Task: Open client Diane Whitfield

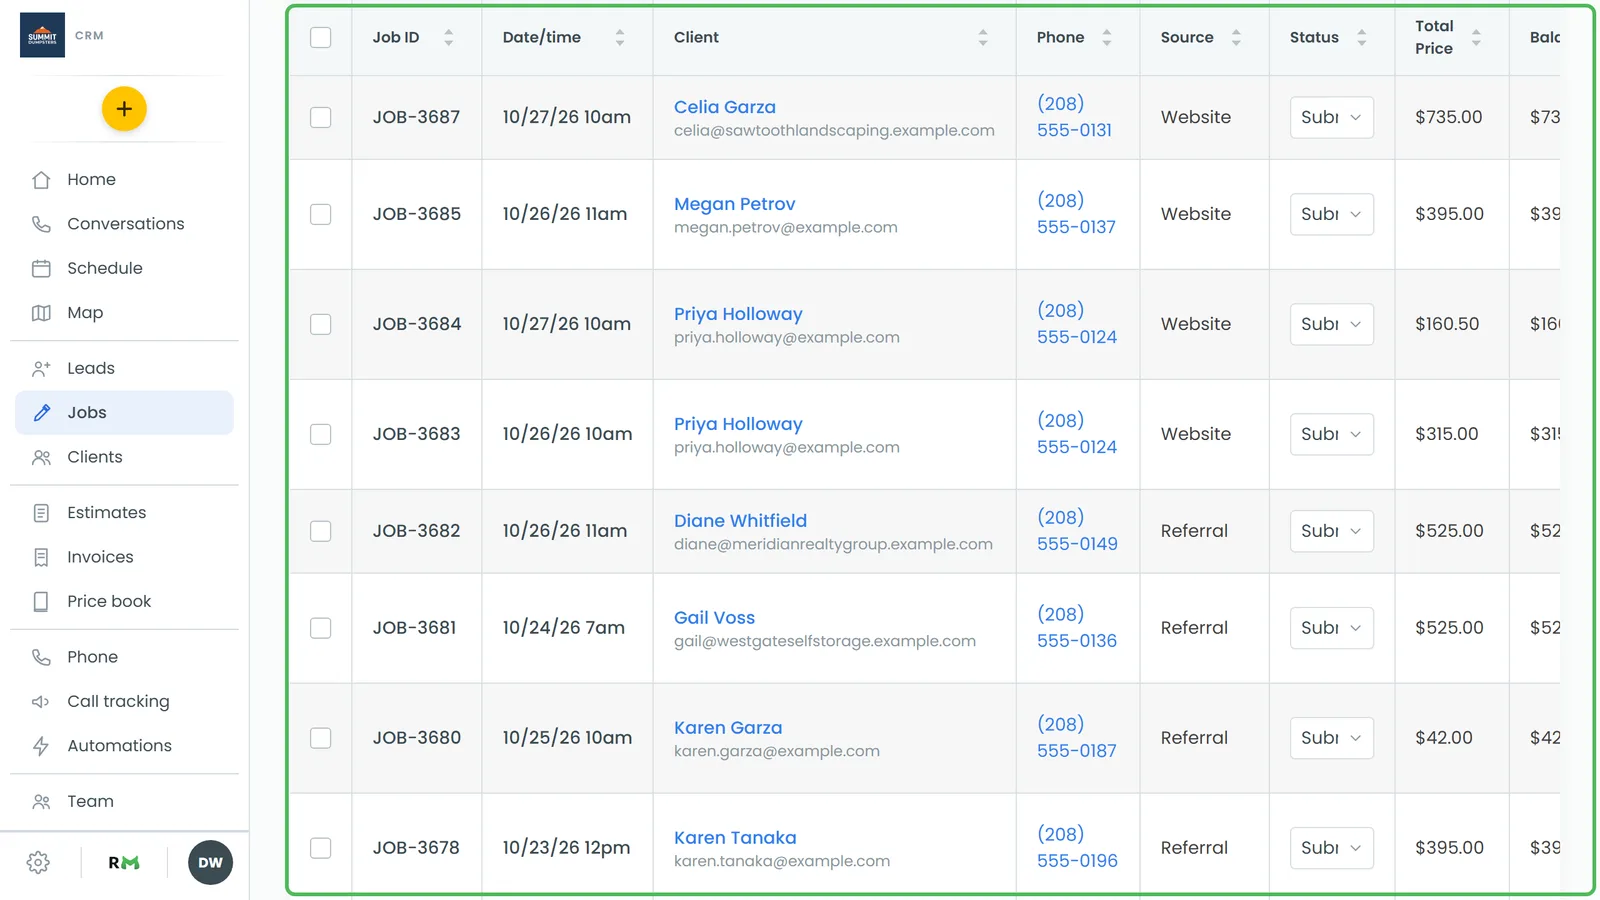Action: pos(740,521)
